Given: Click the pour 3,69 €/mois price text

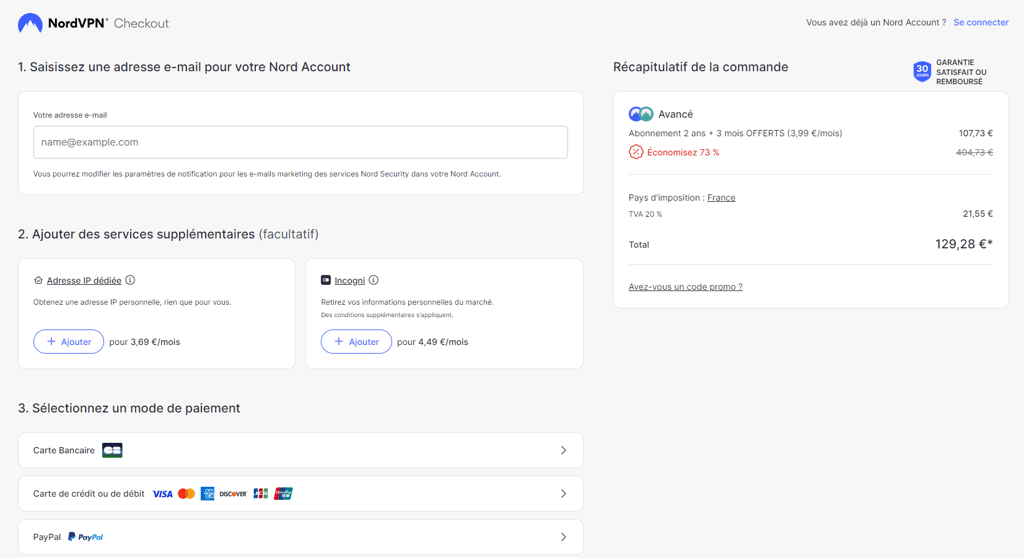Looking at the screenshot, I should coord(144,342).
